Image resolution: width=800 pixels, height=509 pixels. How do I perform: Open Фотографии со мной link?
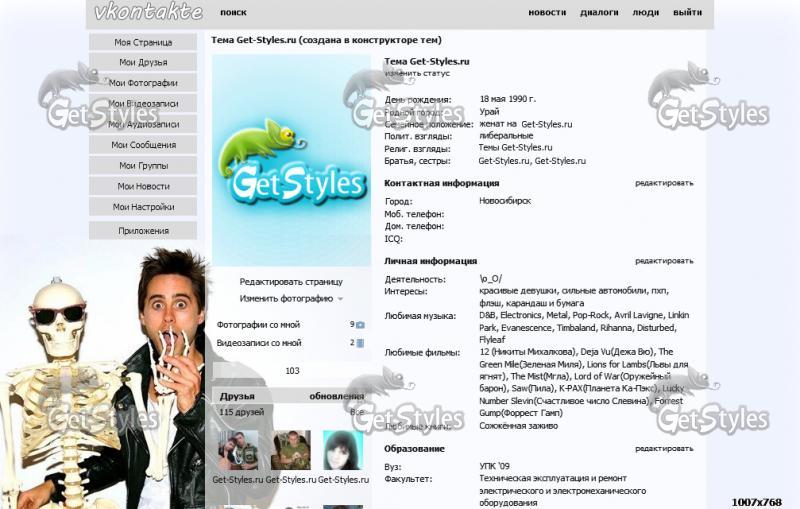258,325
